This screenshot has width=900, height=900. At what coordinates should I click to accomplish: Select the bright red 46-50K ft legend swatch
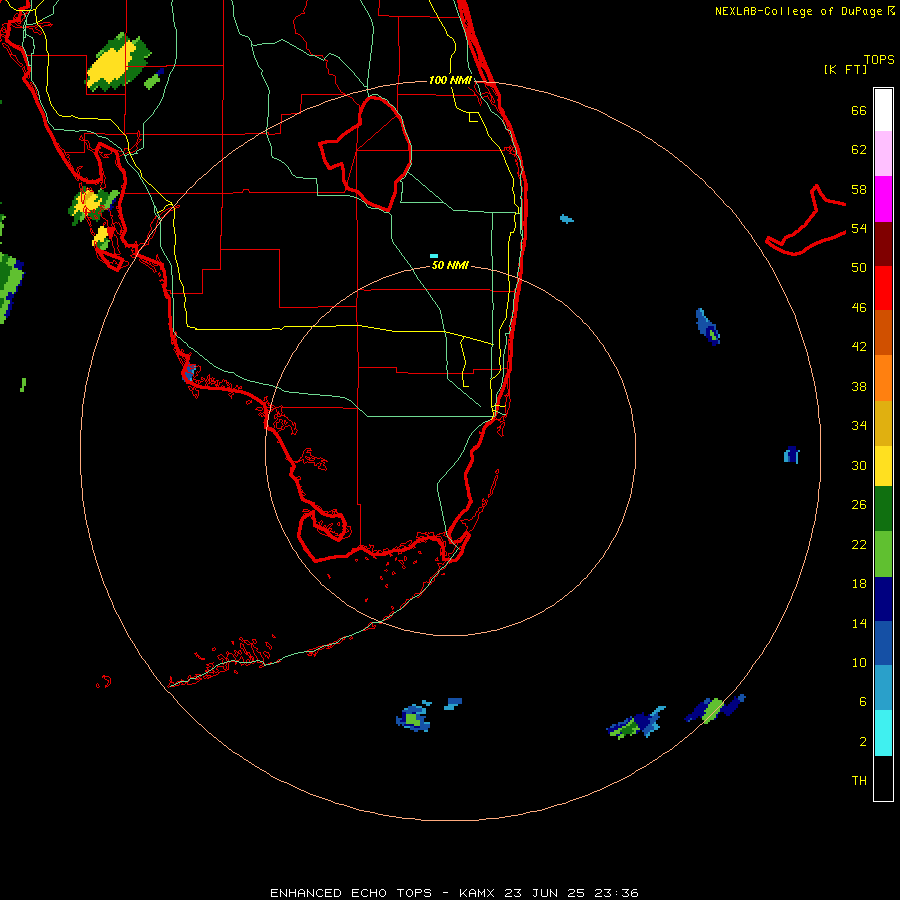tap(883, 288)
